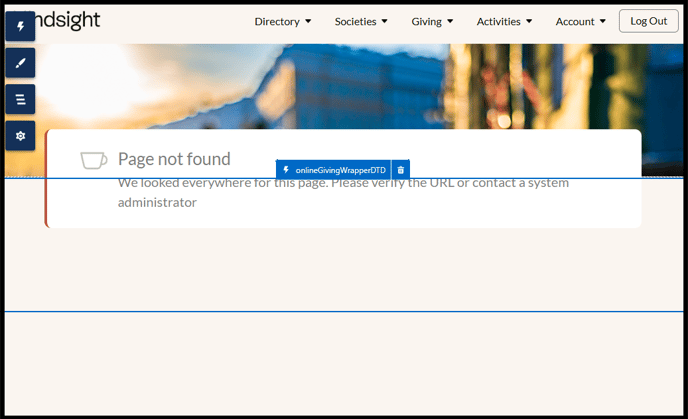Image resolution: width=688 pixels, height=419 pixels.
Task: Expand the Directory dropdown menu
Action: [283, 21]
